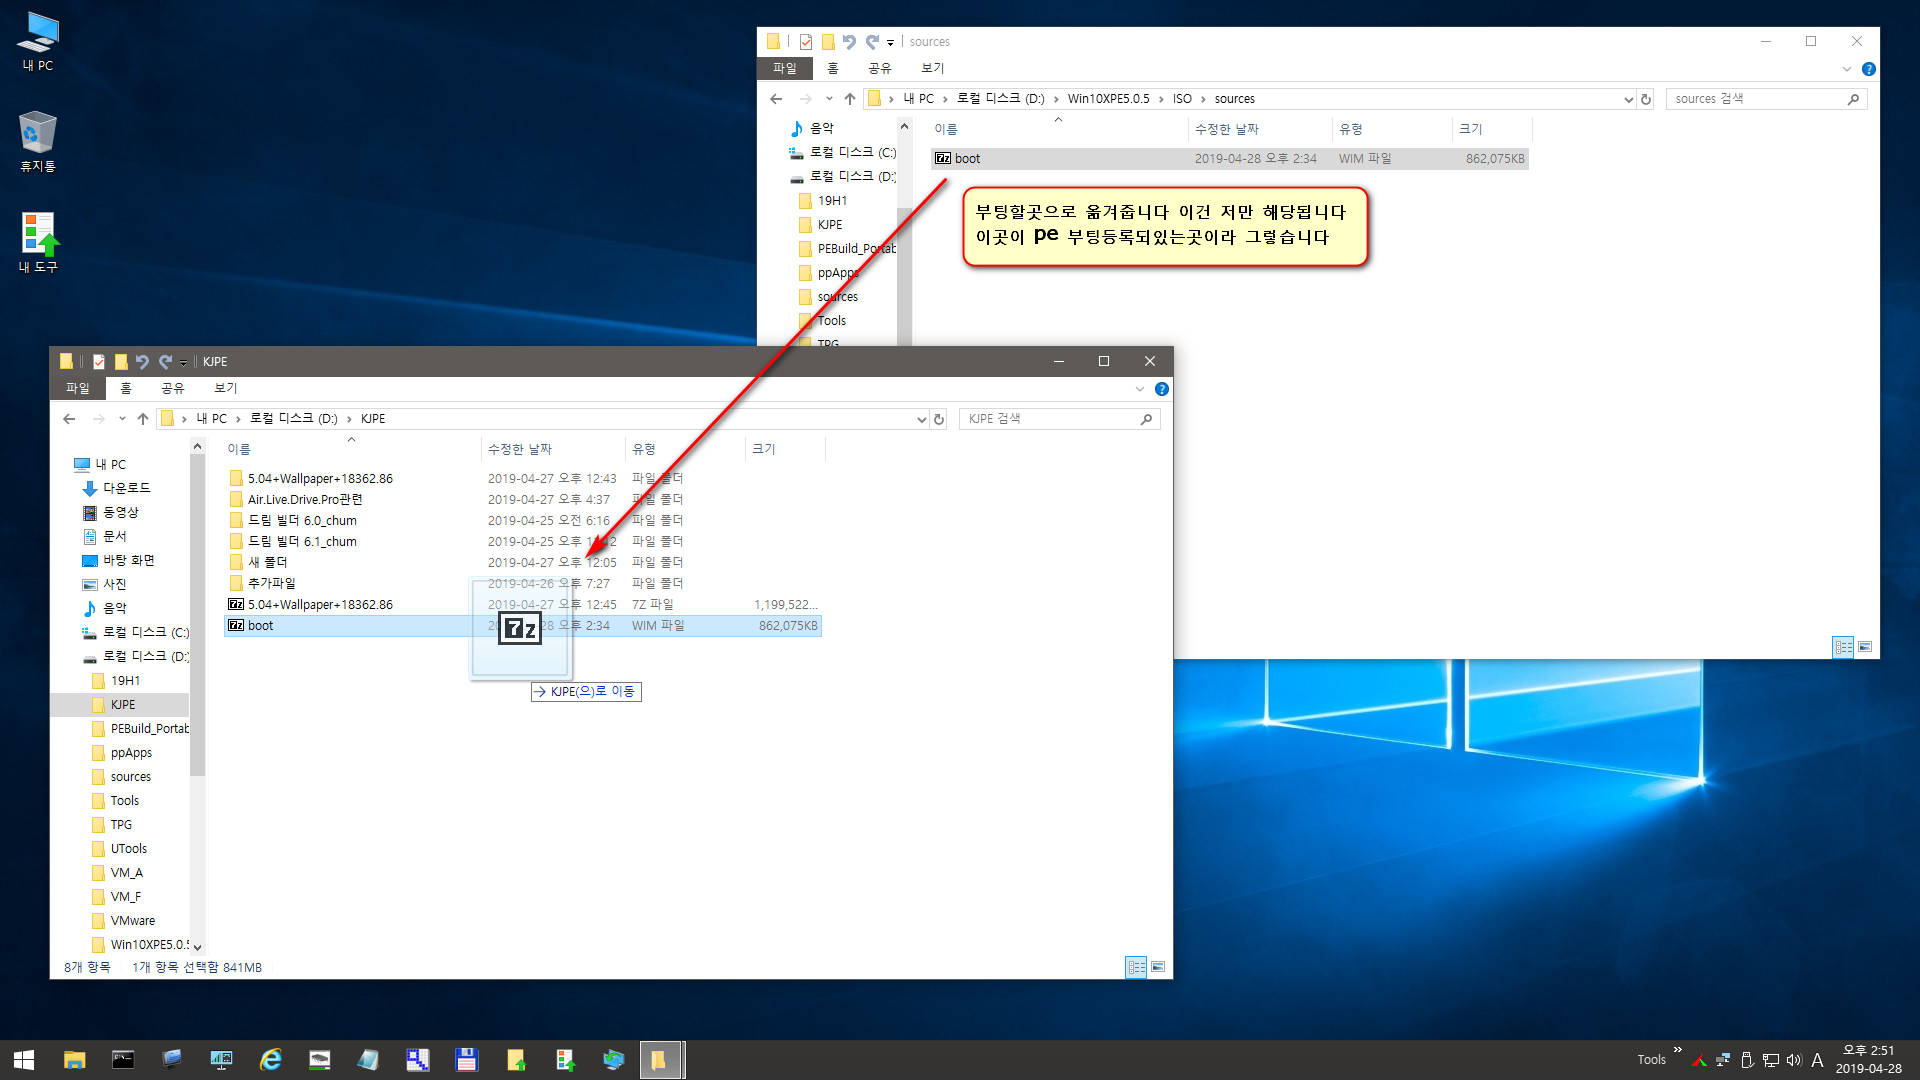The height and width of the screenshot is (1080, 1920).
Task: Open the 보기 tab in KJPE window
Action: (x=226, y=388)
